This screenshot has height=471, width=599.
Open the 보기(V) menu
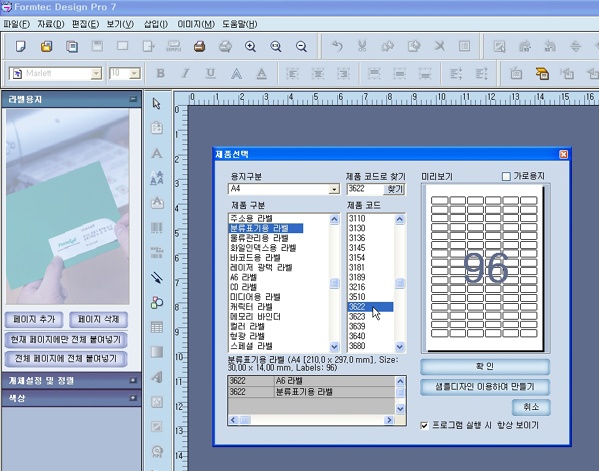[120, 24]
